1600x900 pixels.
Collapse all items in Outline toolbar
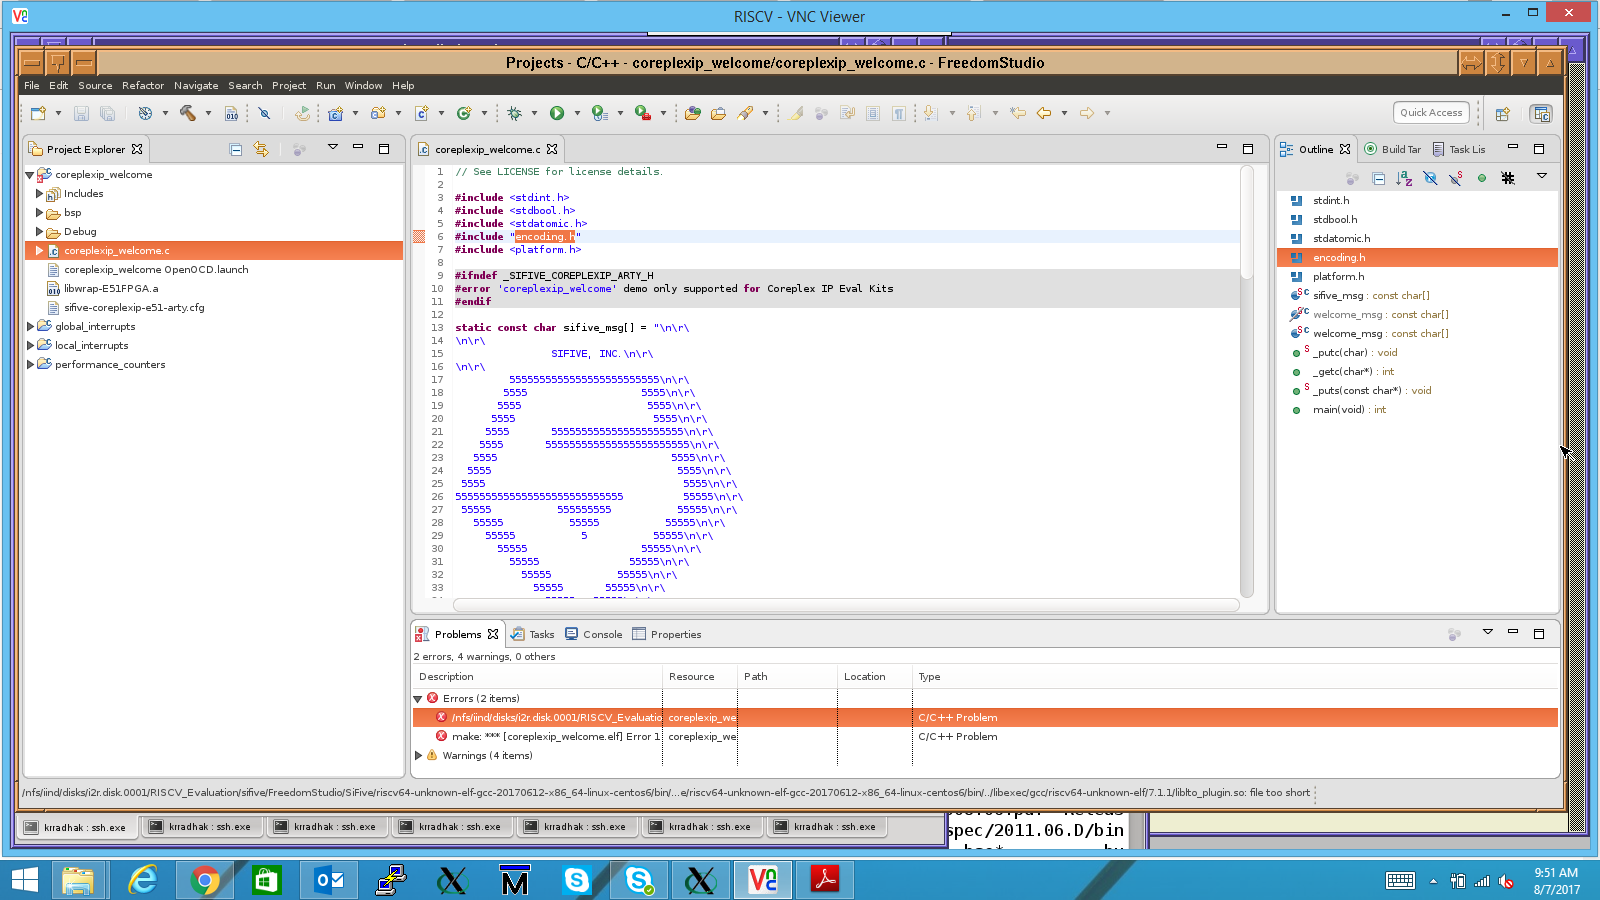[x=1379, y=178]
